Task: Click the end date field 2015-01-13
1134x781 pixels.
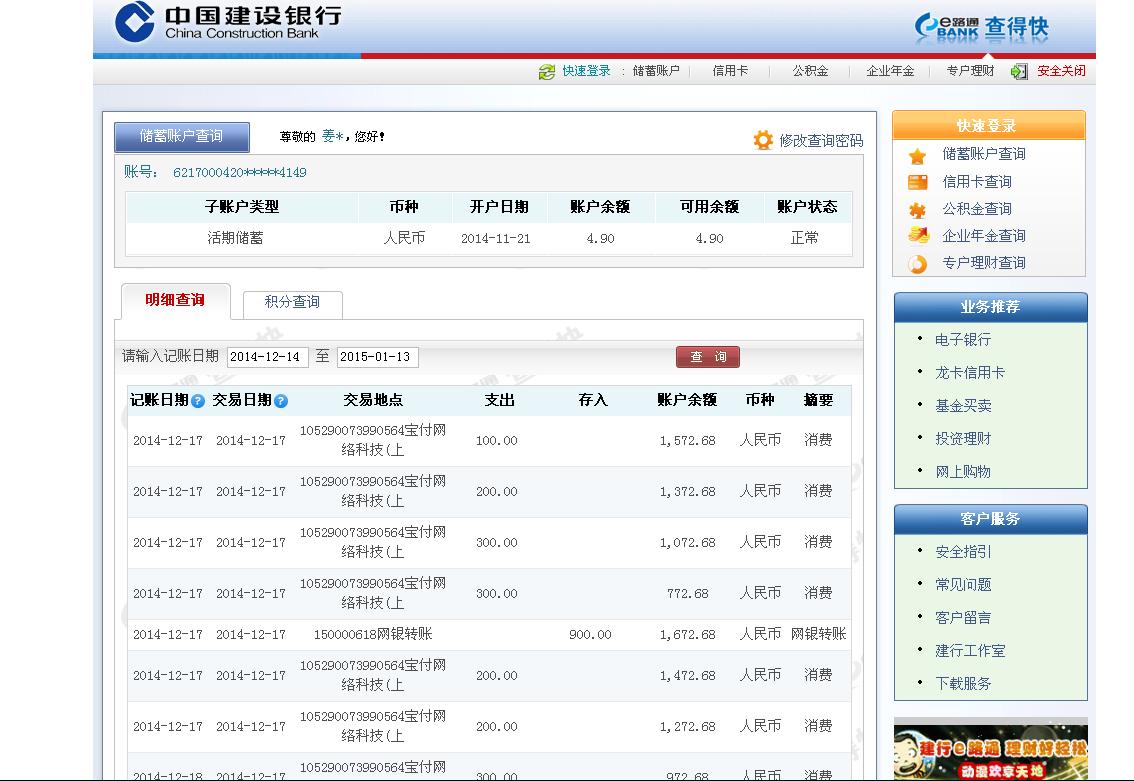Action: tap(377, 357)
